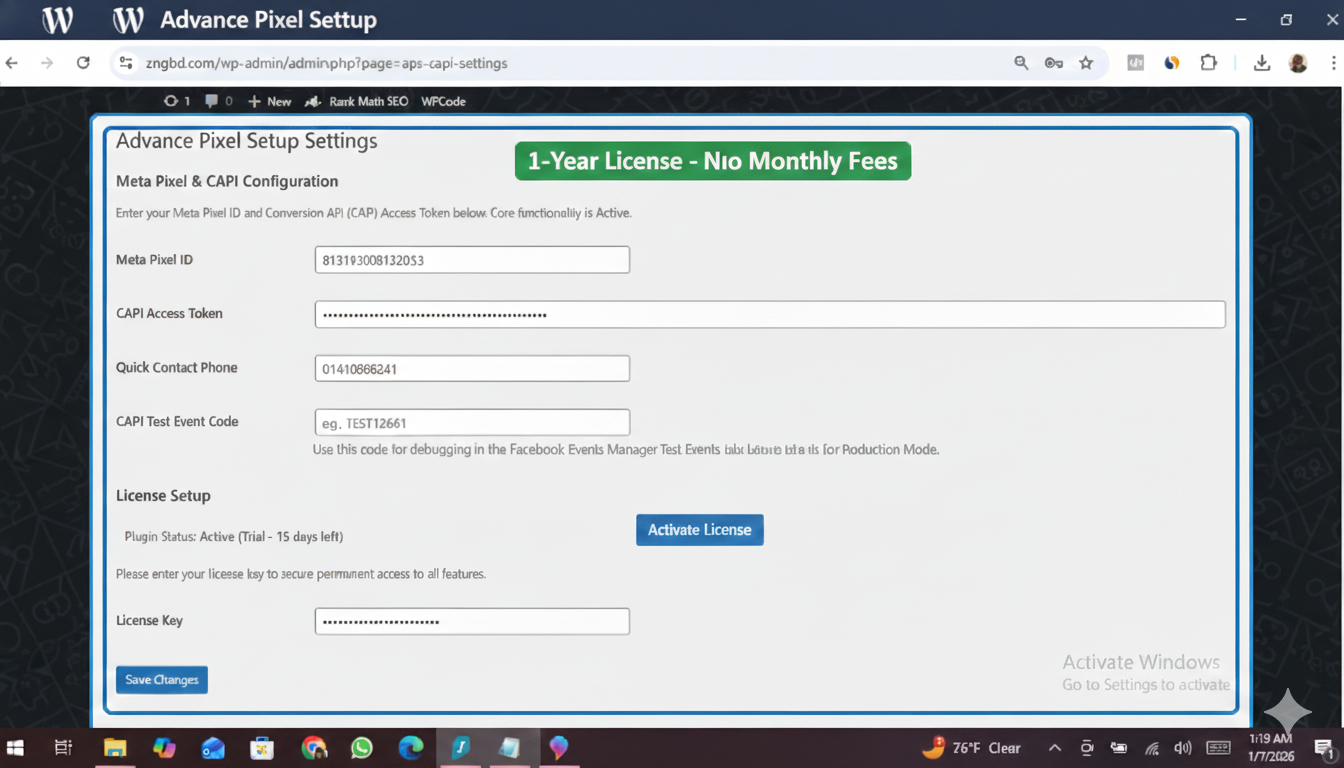The width and height of the screenshot is (1344, 768).
Task: Launch Copilot from the taskbar
Action: [x=164, y=748]
